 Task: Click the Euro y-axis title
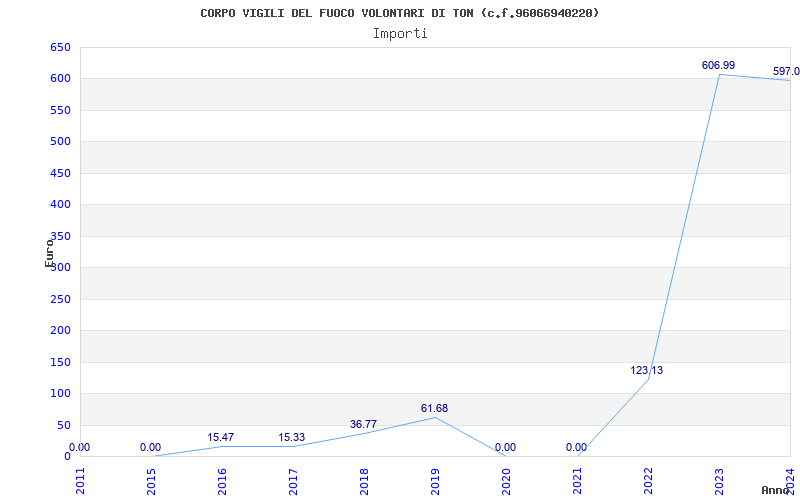click(x=49, y=253)
